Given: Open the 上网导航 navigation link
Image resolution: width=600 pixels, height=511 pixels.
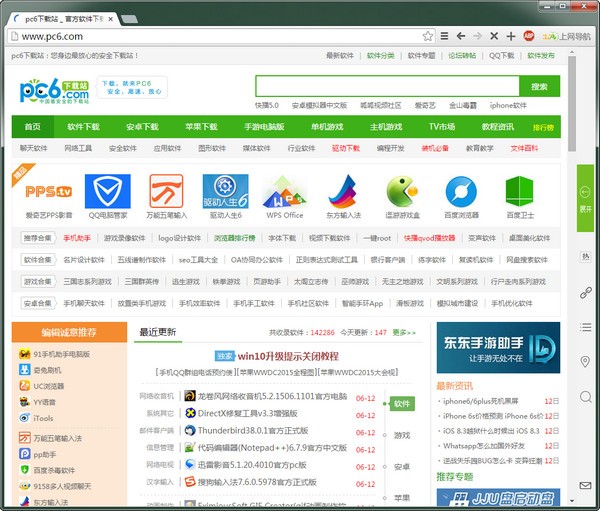Looking at the screenshot, I should click(x=566, y=36).
